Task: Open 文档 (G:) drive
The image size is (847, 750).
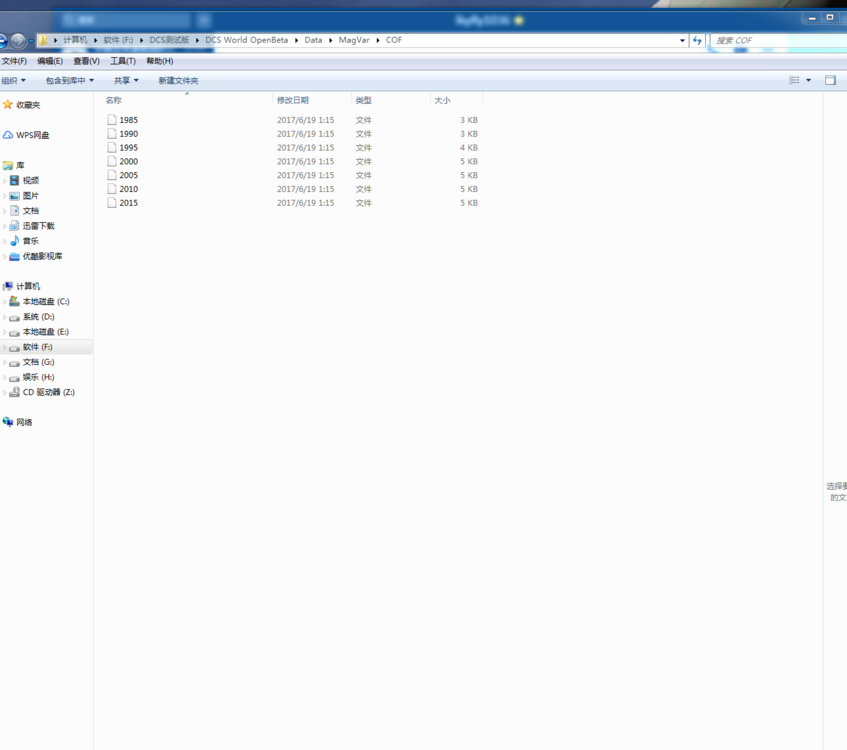Action: (38, 362)
